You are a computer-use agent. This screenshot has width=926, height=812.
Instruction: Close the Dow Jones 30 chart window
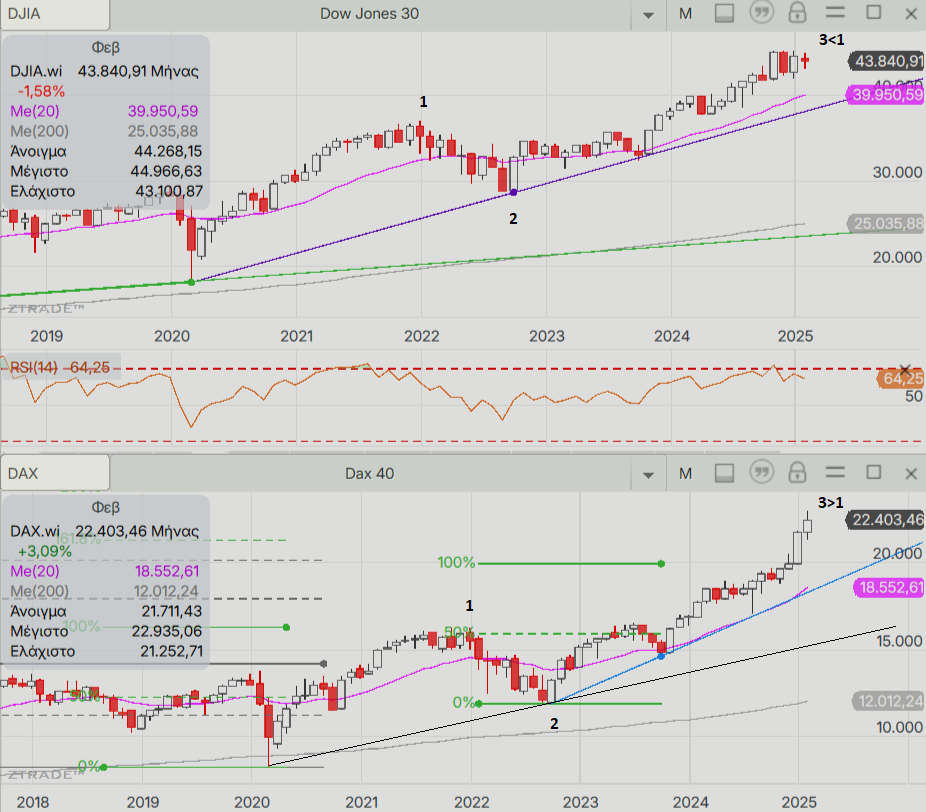(x=911, y=14)
